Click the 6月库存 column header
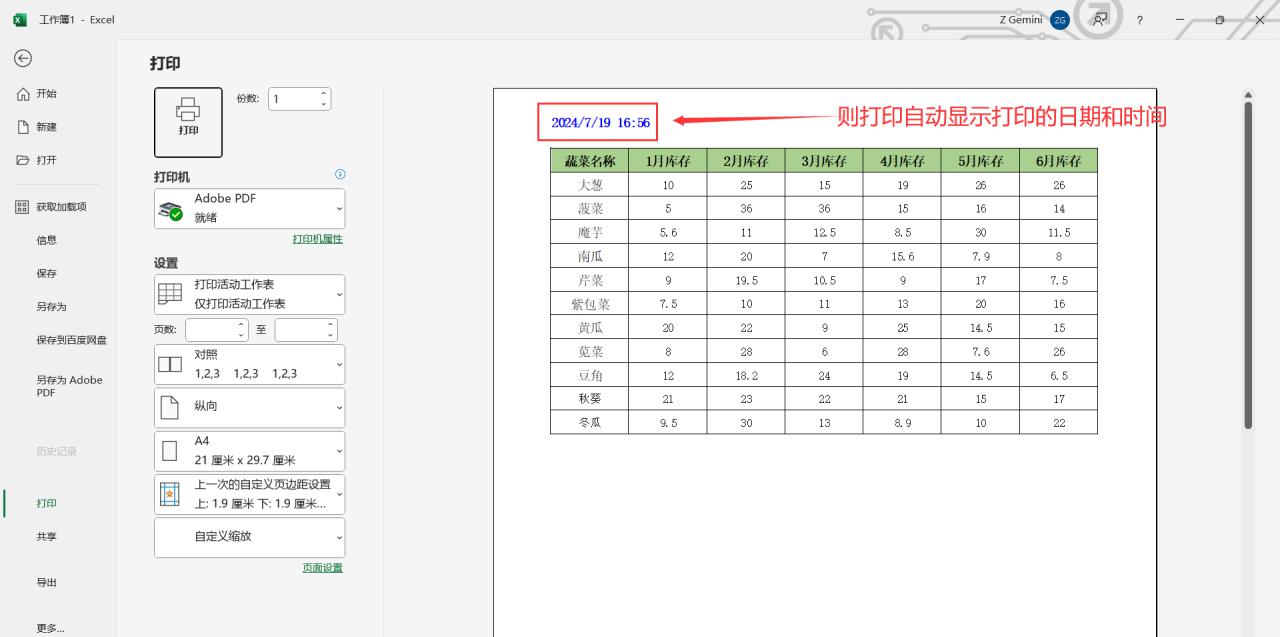 click(x=1059, y=161)
